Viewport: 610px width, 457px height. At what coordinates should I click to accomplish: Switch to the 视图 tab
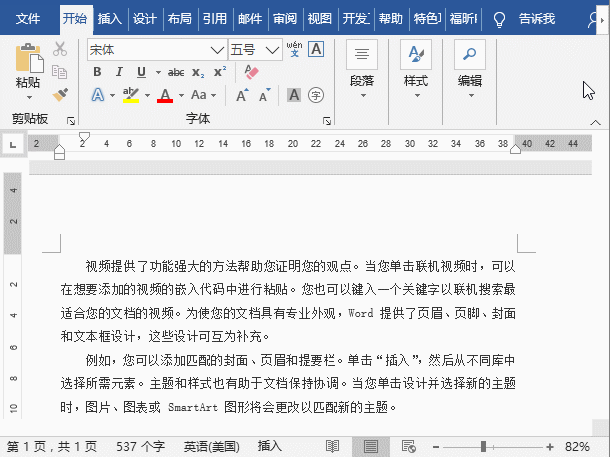319,18
